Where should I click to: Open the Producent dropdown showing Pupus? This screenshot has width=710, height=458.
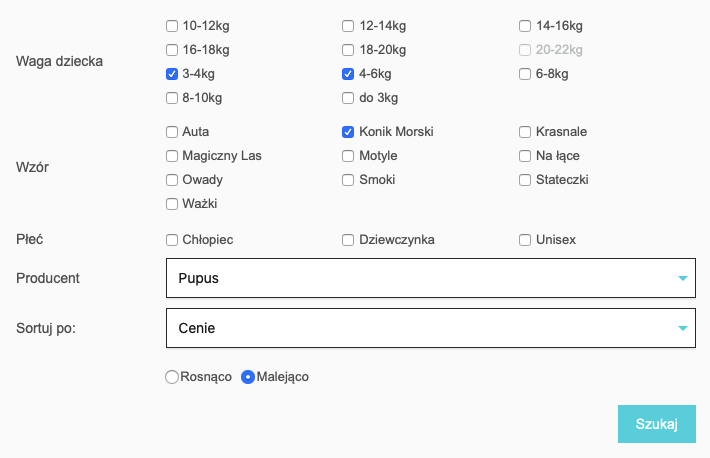coord(430,278)
